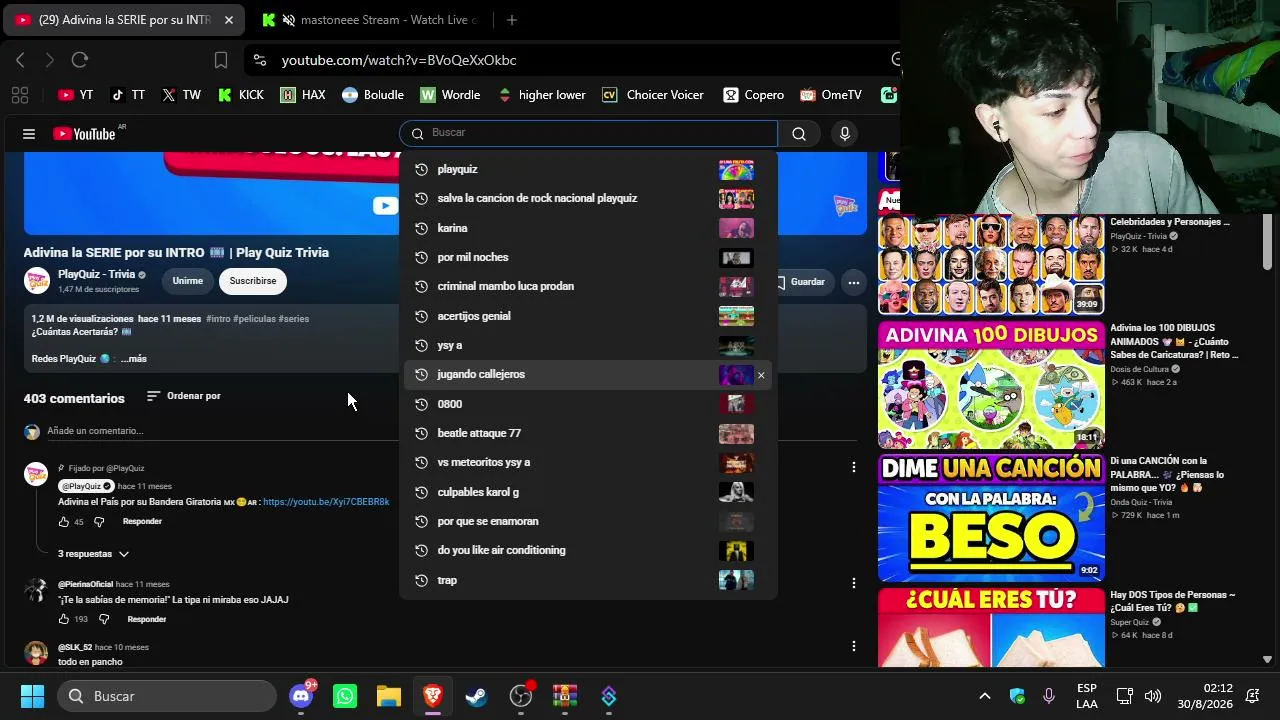Screen dimensions: 1280x720
Task: Open WhatsApp from the taskbar
Action: coord(345,696)
